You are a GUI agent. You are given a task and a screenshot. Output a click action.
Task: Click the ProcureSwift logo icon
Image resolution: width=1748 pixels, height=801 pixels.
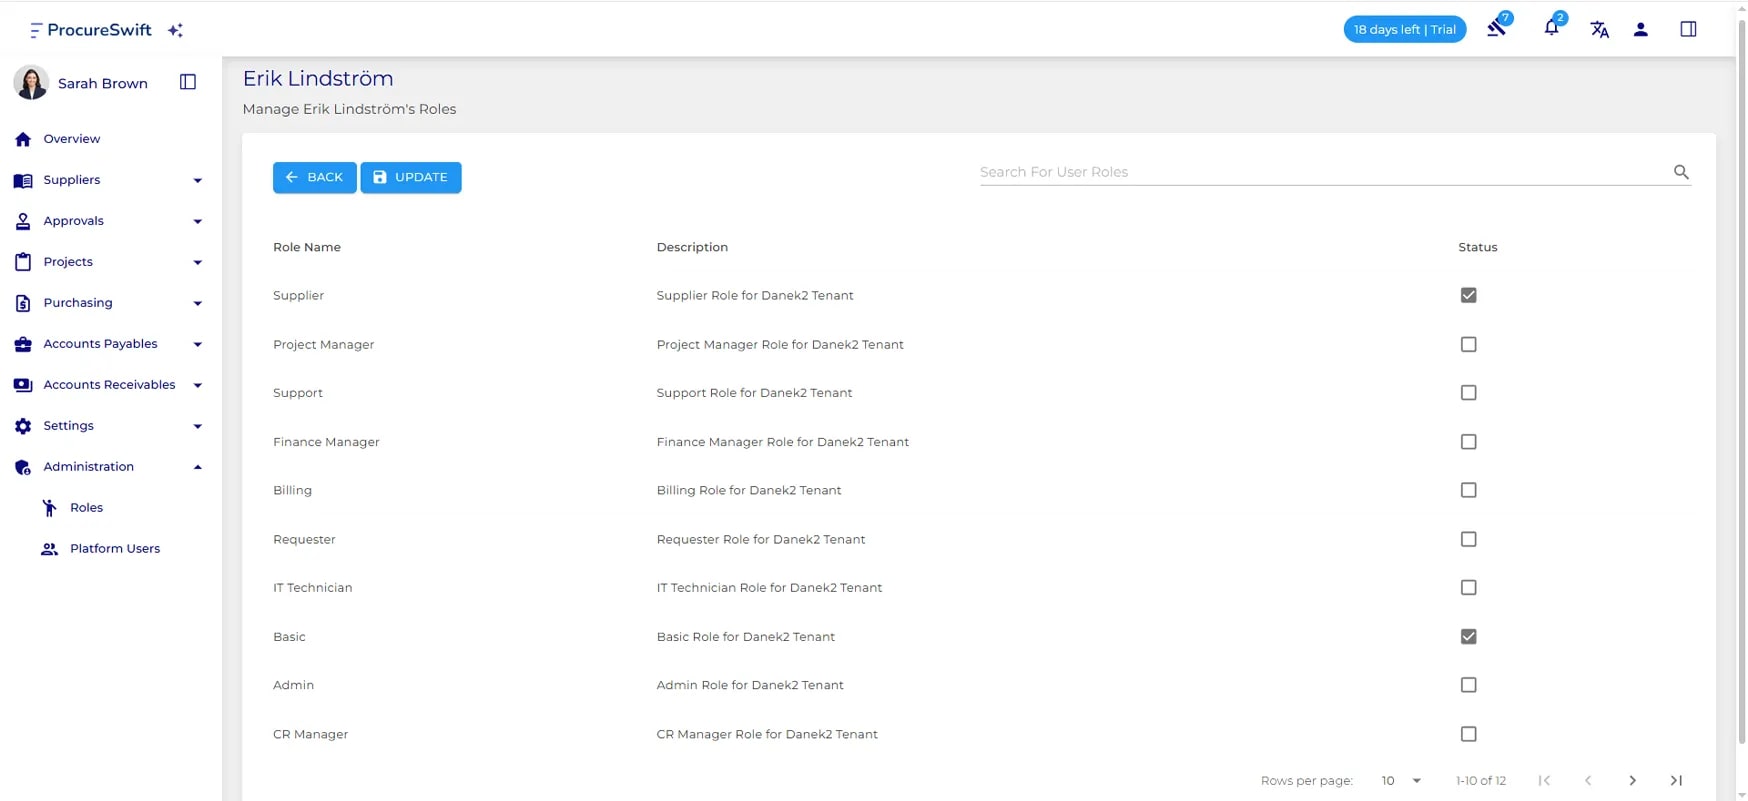pyautogui.click(x=36, y=30)
